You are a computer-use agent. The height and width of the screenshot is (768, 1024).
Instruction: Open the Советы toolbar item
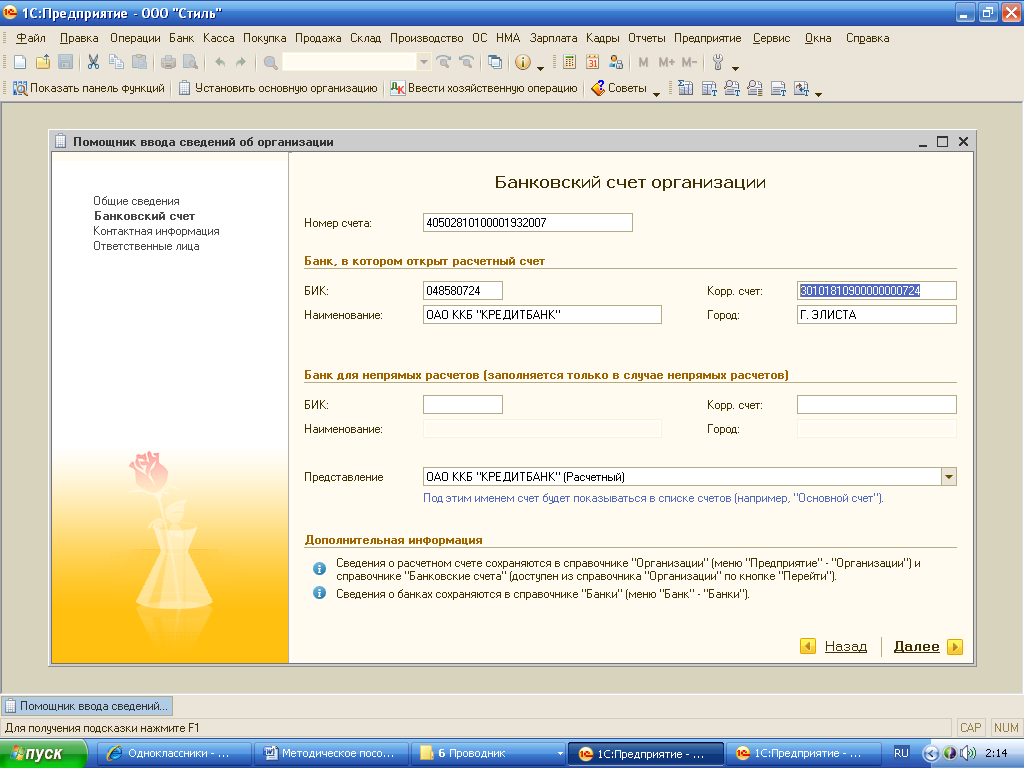click(619, 88)
